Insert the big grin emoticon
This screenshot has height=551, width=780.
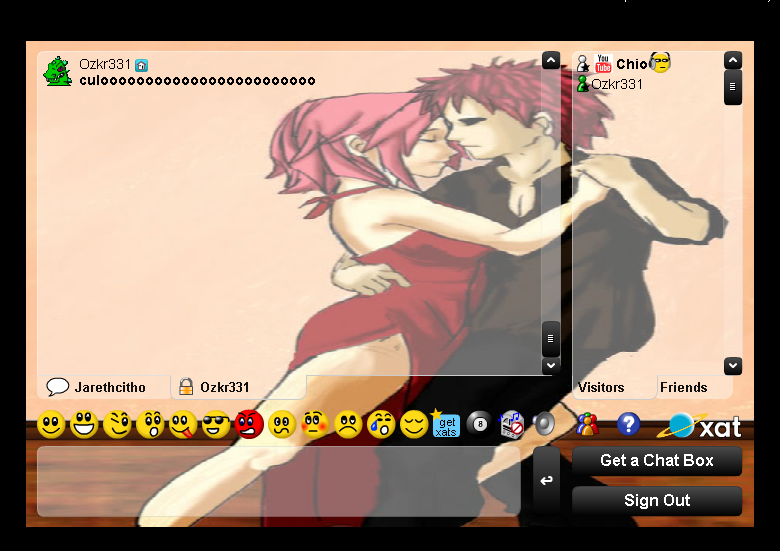click(84, 425)
